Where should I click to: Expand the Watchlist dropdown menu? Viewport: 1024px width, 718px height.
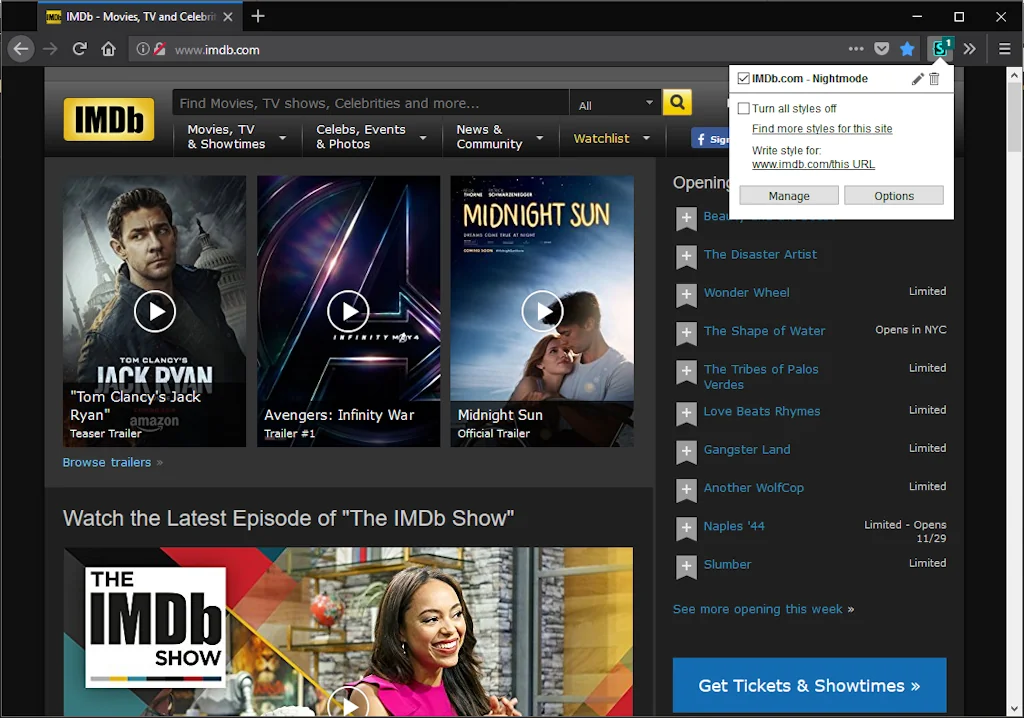611,138
